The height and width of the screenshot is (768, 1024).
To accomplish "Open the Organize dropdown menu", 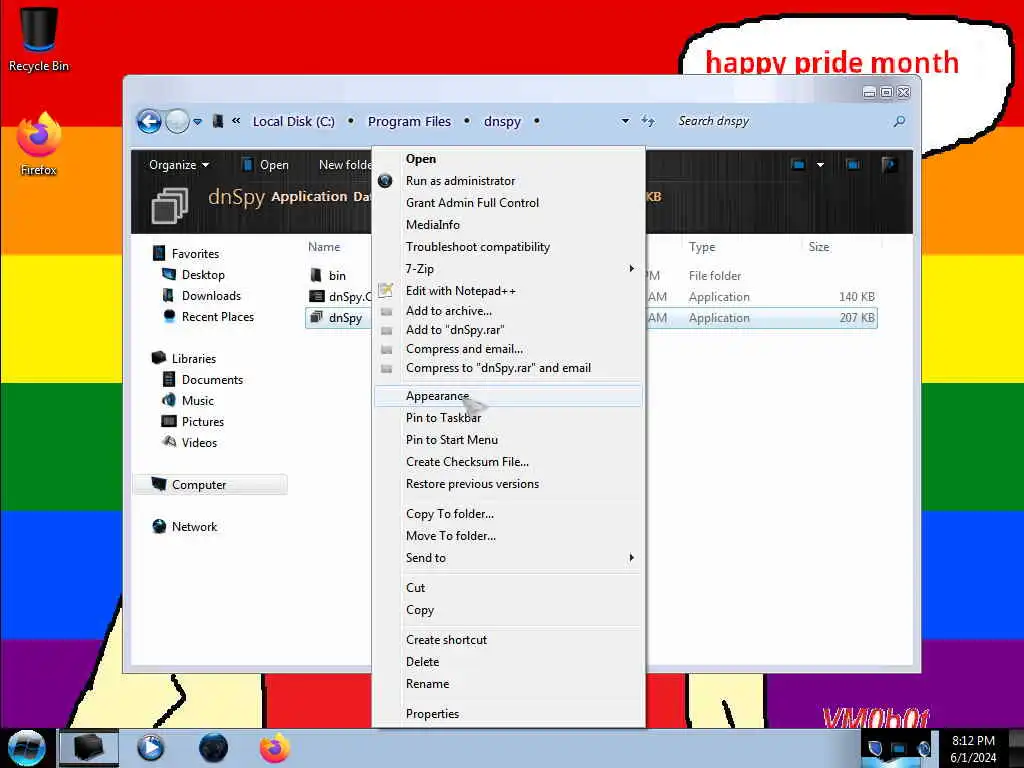I will [179, 165].
